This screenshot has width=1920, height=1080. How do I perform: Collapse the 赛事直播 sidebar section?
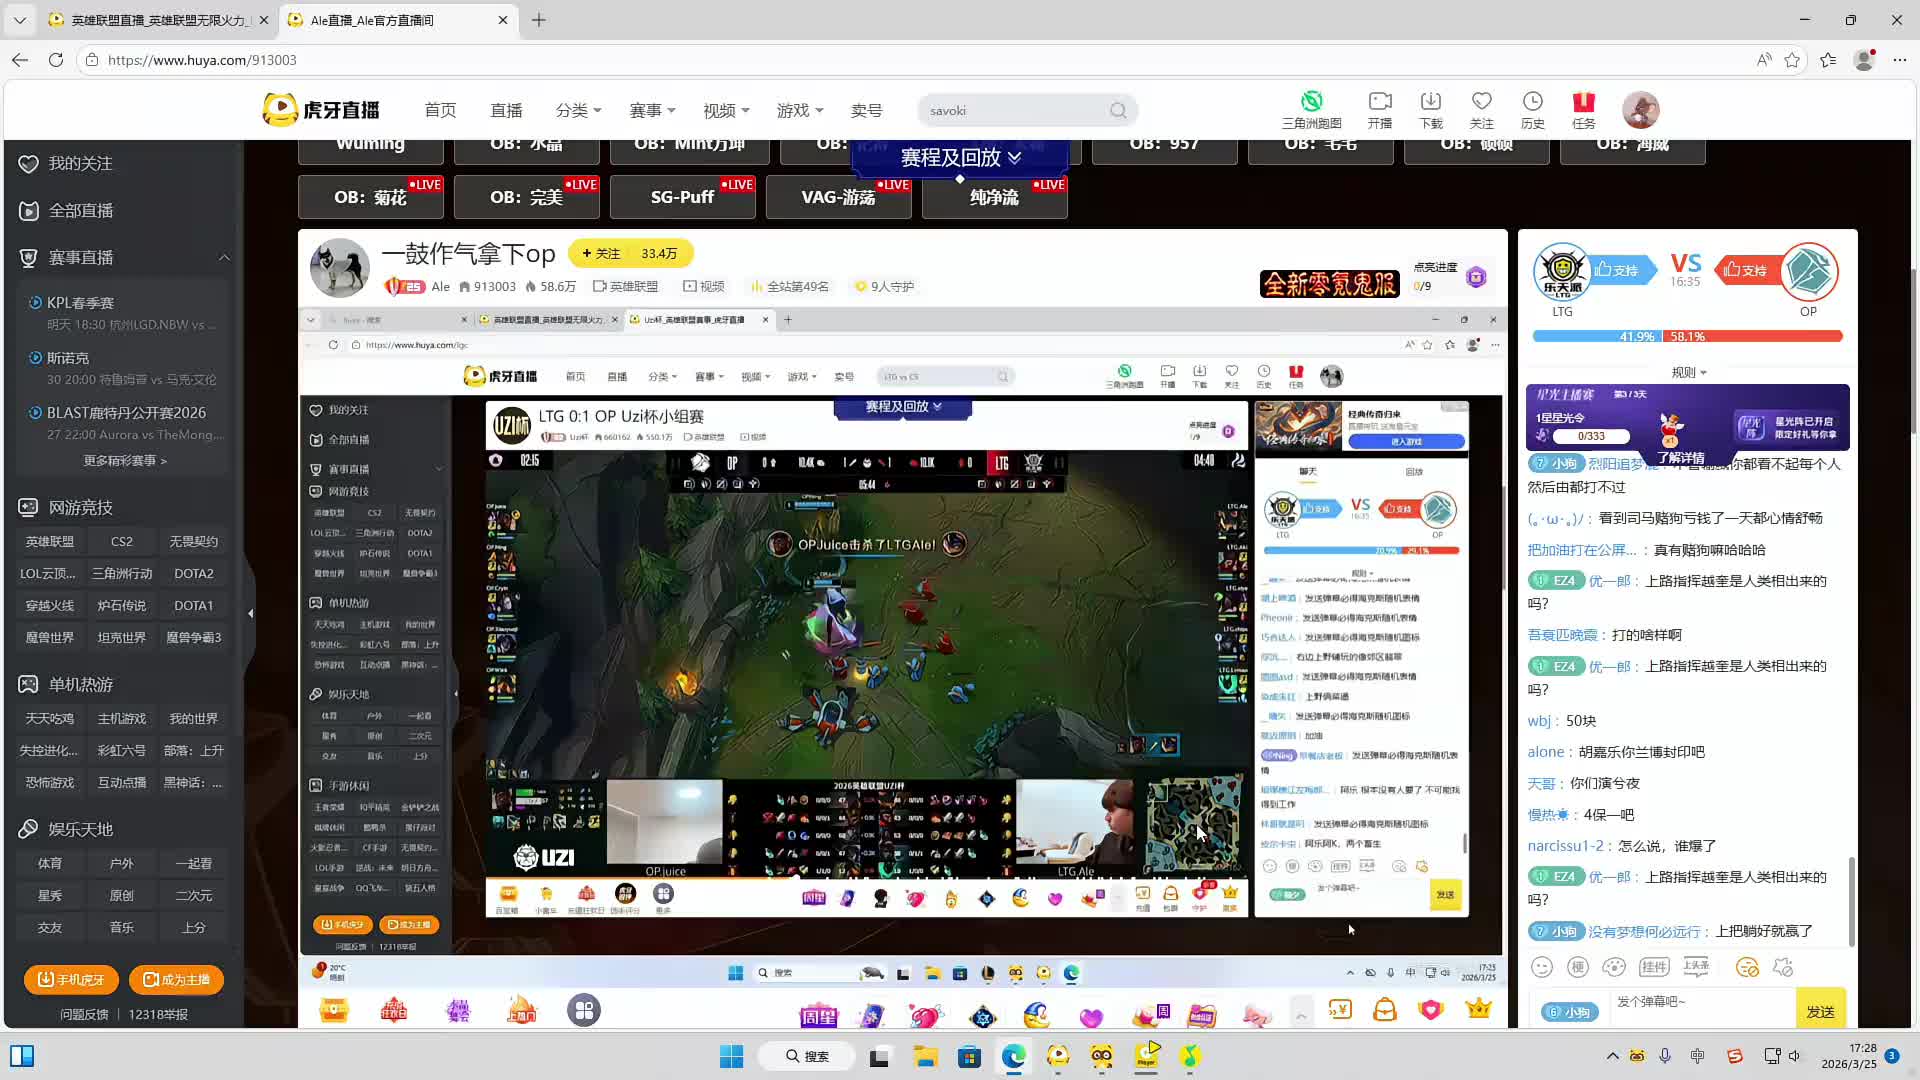pyautogui.click(x=224, y=258)
